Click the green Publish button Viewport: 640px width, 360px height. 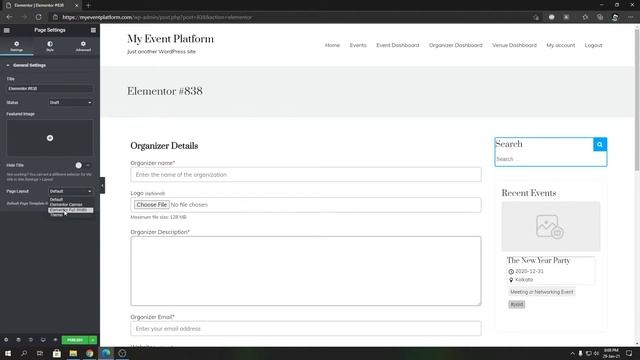(75, 340)
